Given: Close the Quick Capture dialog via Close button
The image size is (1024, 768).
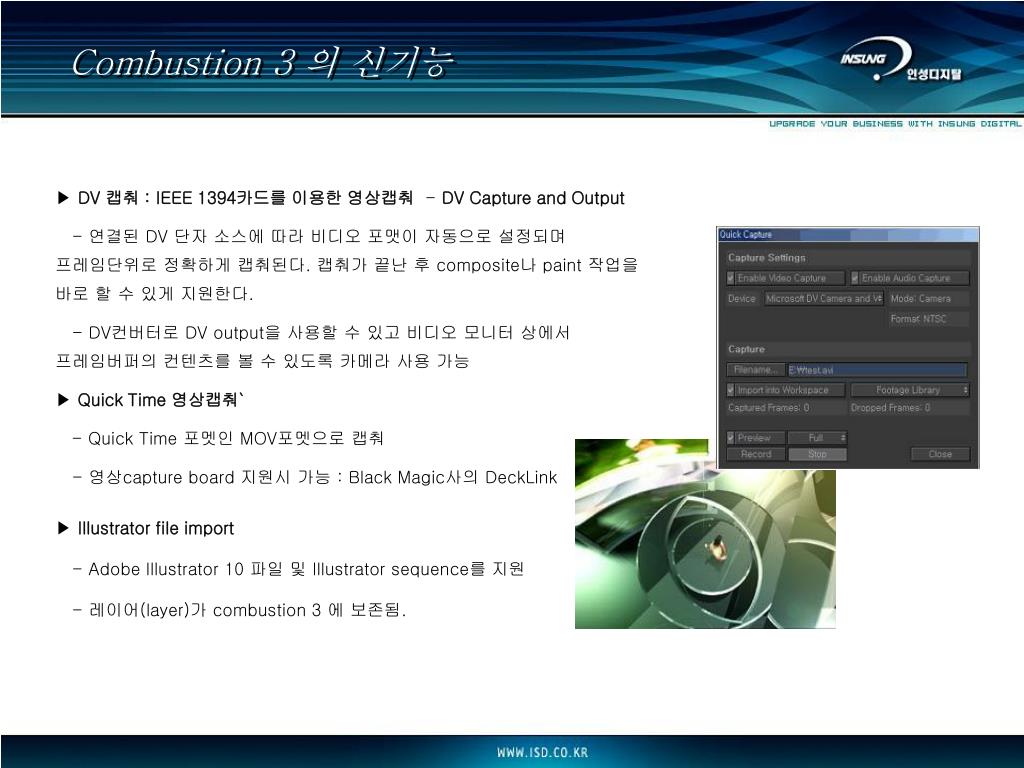Looking at the screenshot, I should [940, 454].
